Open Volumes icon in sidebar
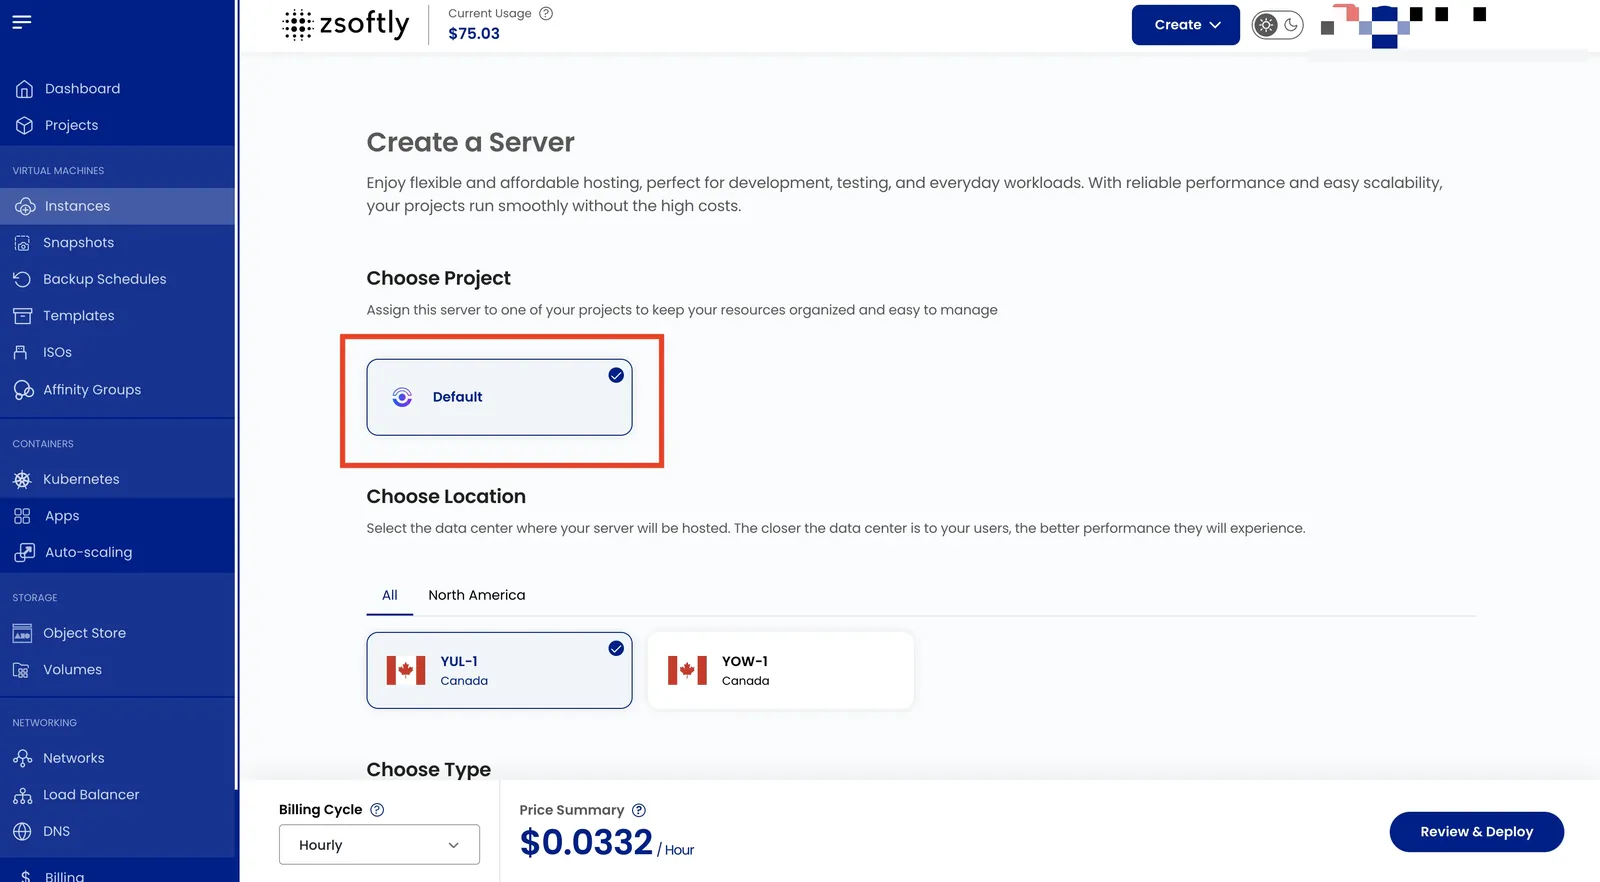The width and height of the screenshot is (1600, 882). pos(21,670)
